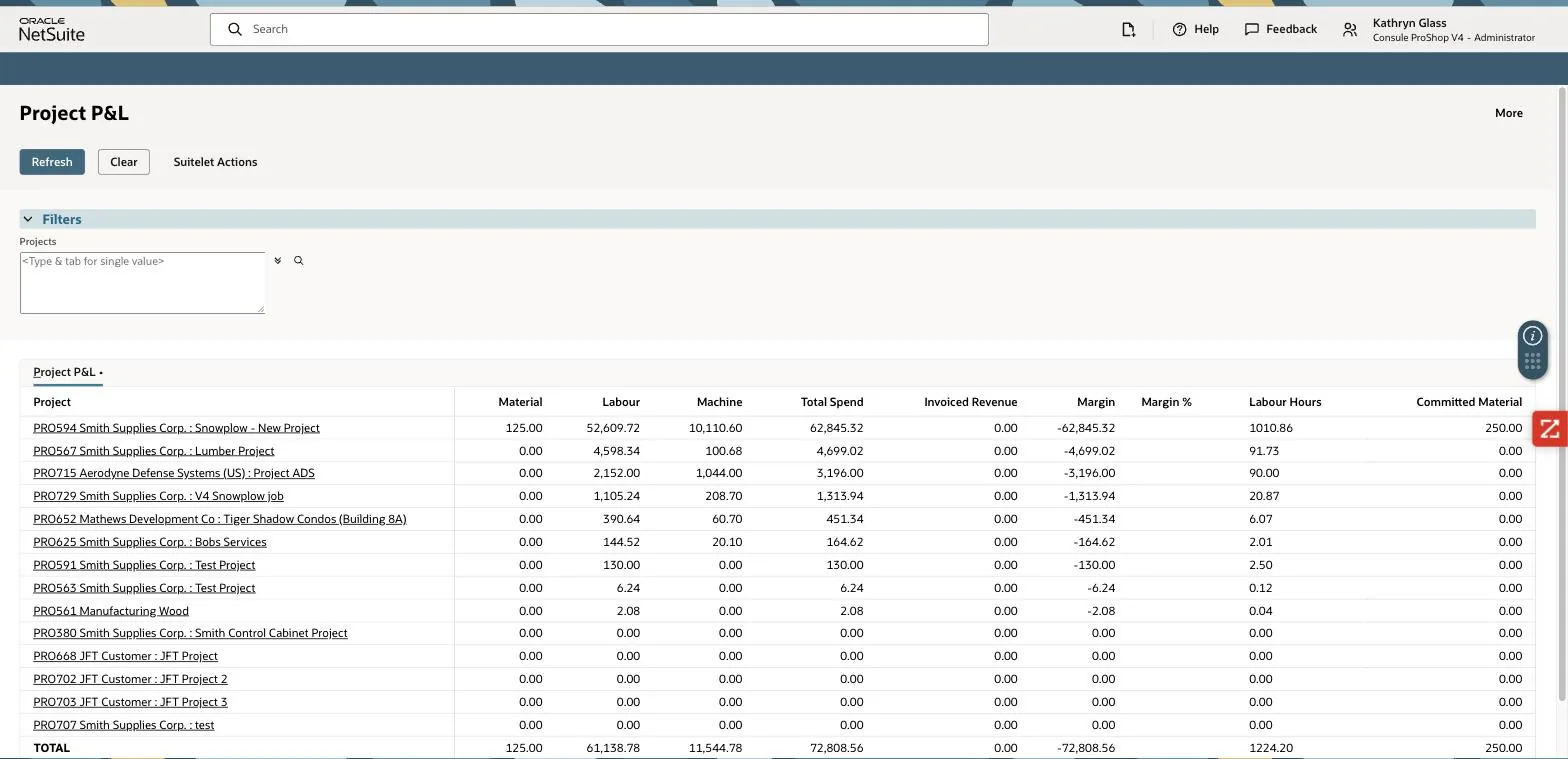The image size is (1568, 759).
Task: Open the Projects filter search magnifier
Action: point(298,261)
